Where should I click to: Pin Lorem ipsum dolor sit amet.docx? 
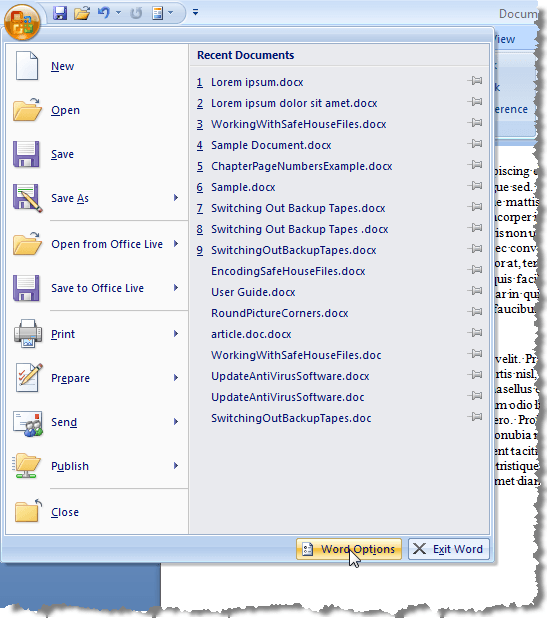(x=475, y=102)
